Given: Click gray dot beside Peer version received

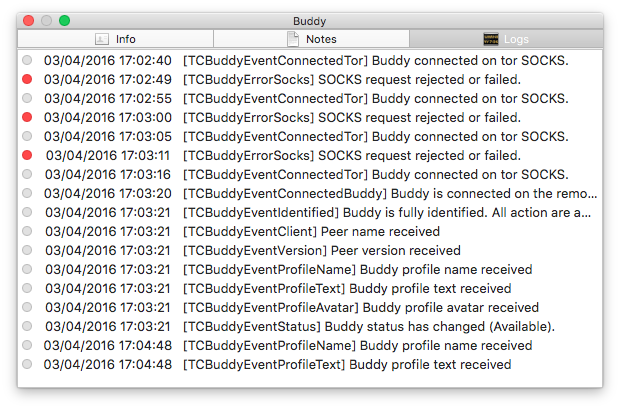Looking at the screenshot, I should 27,250.
